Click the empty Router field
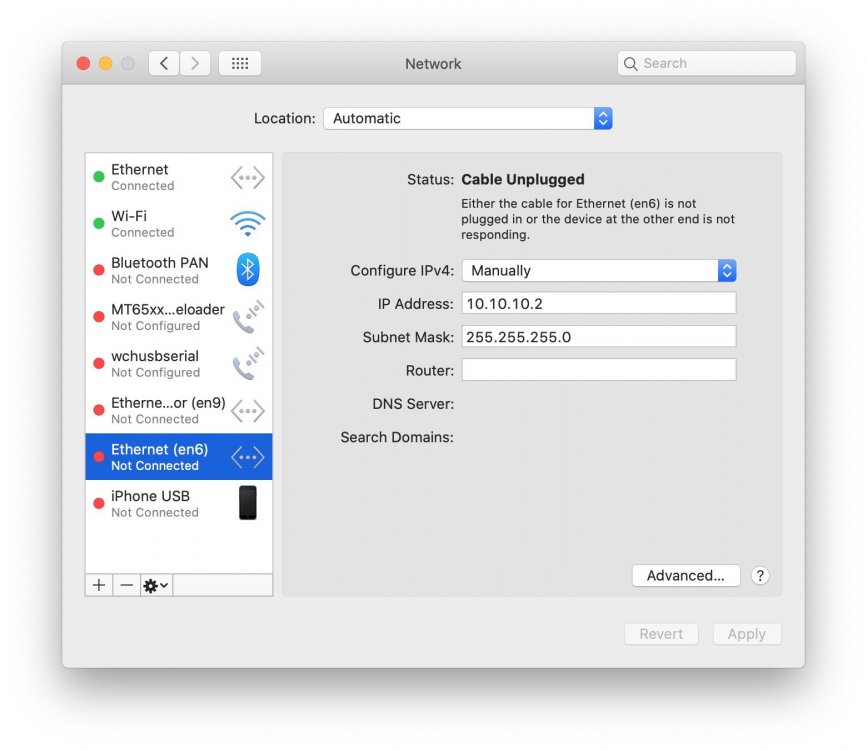The image size is (867, 750). coord(599,370)
